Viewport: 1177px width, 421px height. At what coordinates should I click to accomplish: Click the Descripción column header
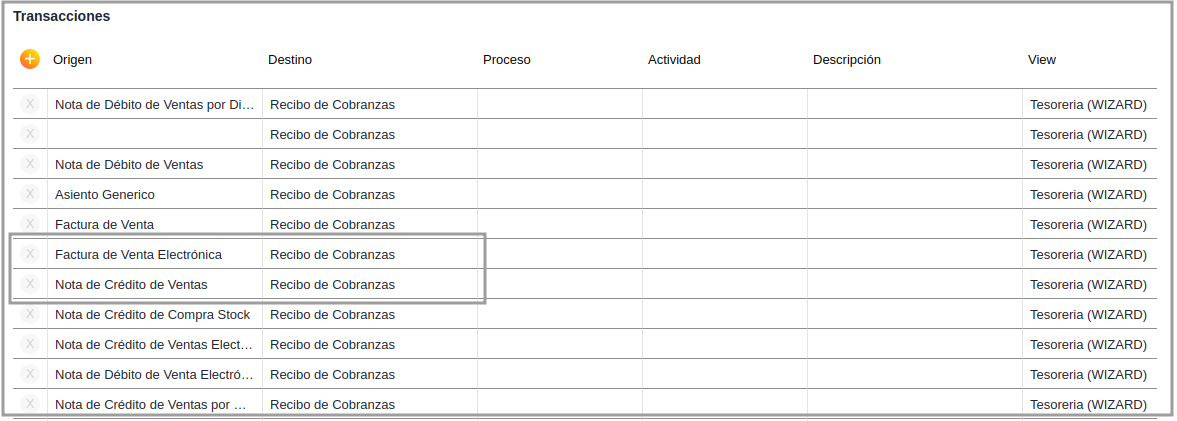pos(847,60)
